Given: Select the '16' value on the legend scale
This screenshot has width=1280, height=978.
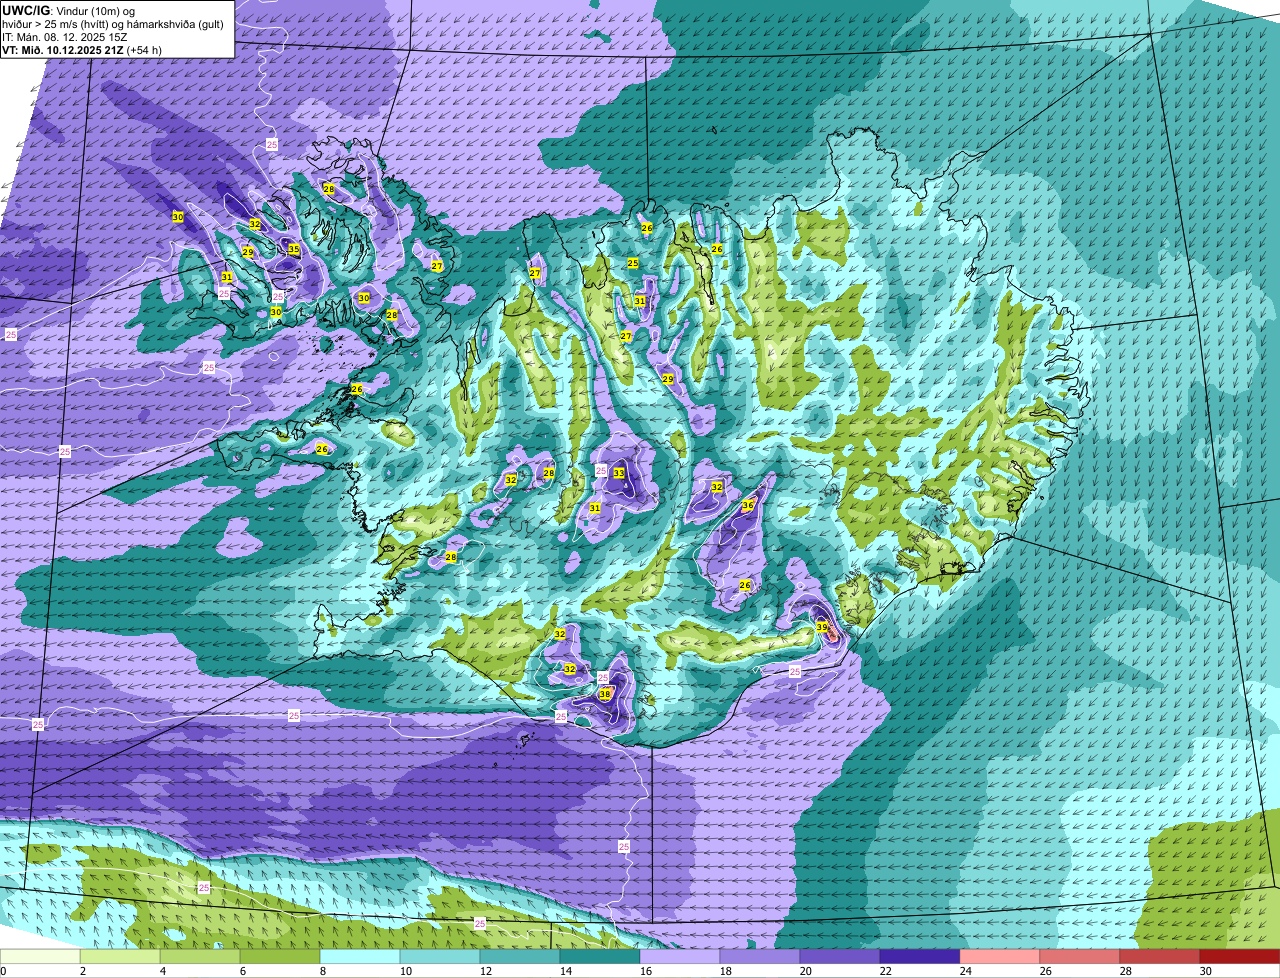Looking at the screenshot, I should [x=646, y=971].
